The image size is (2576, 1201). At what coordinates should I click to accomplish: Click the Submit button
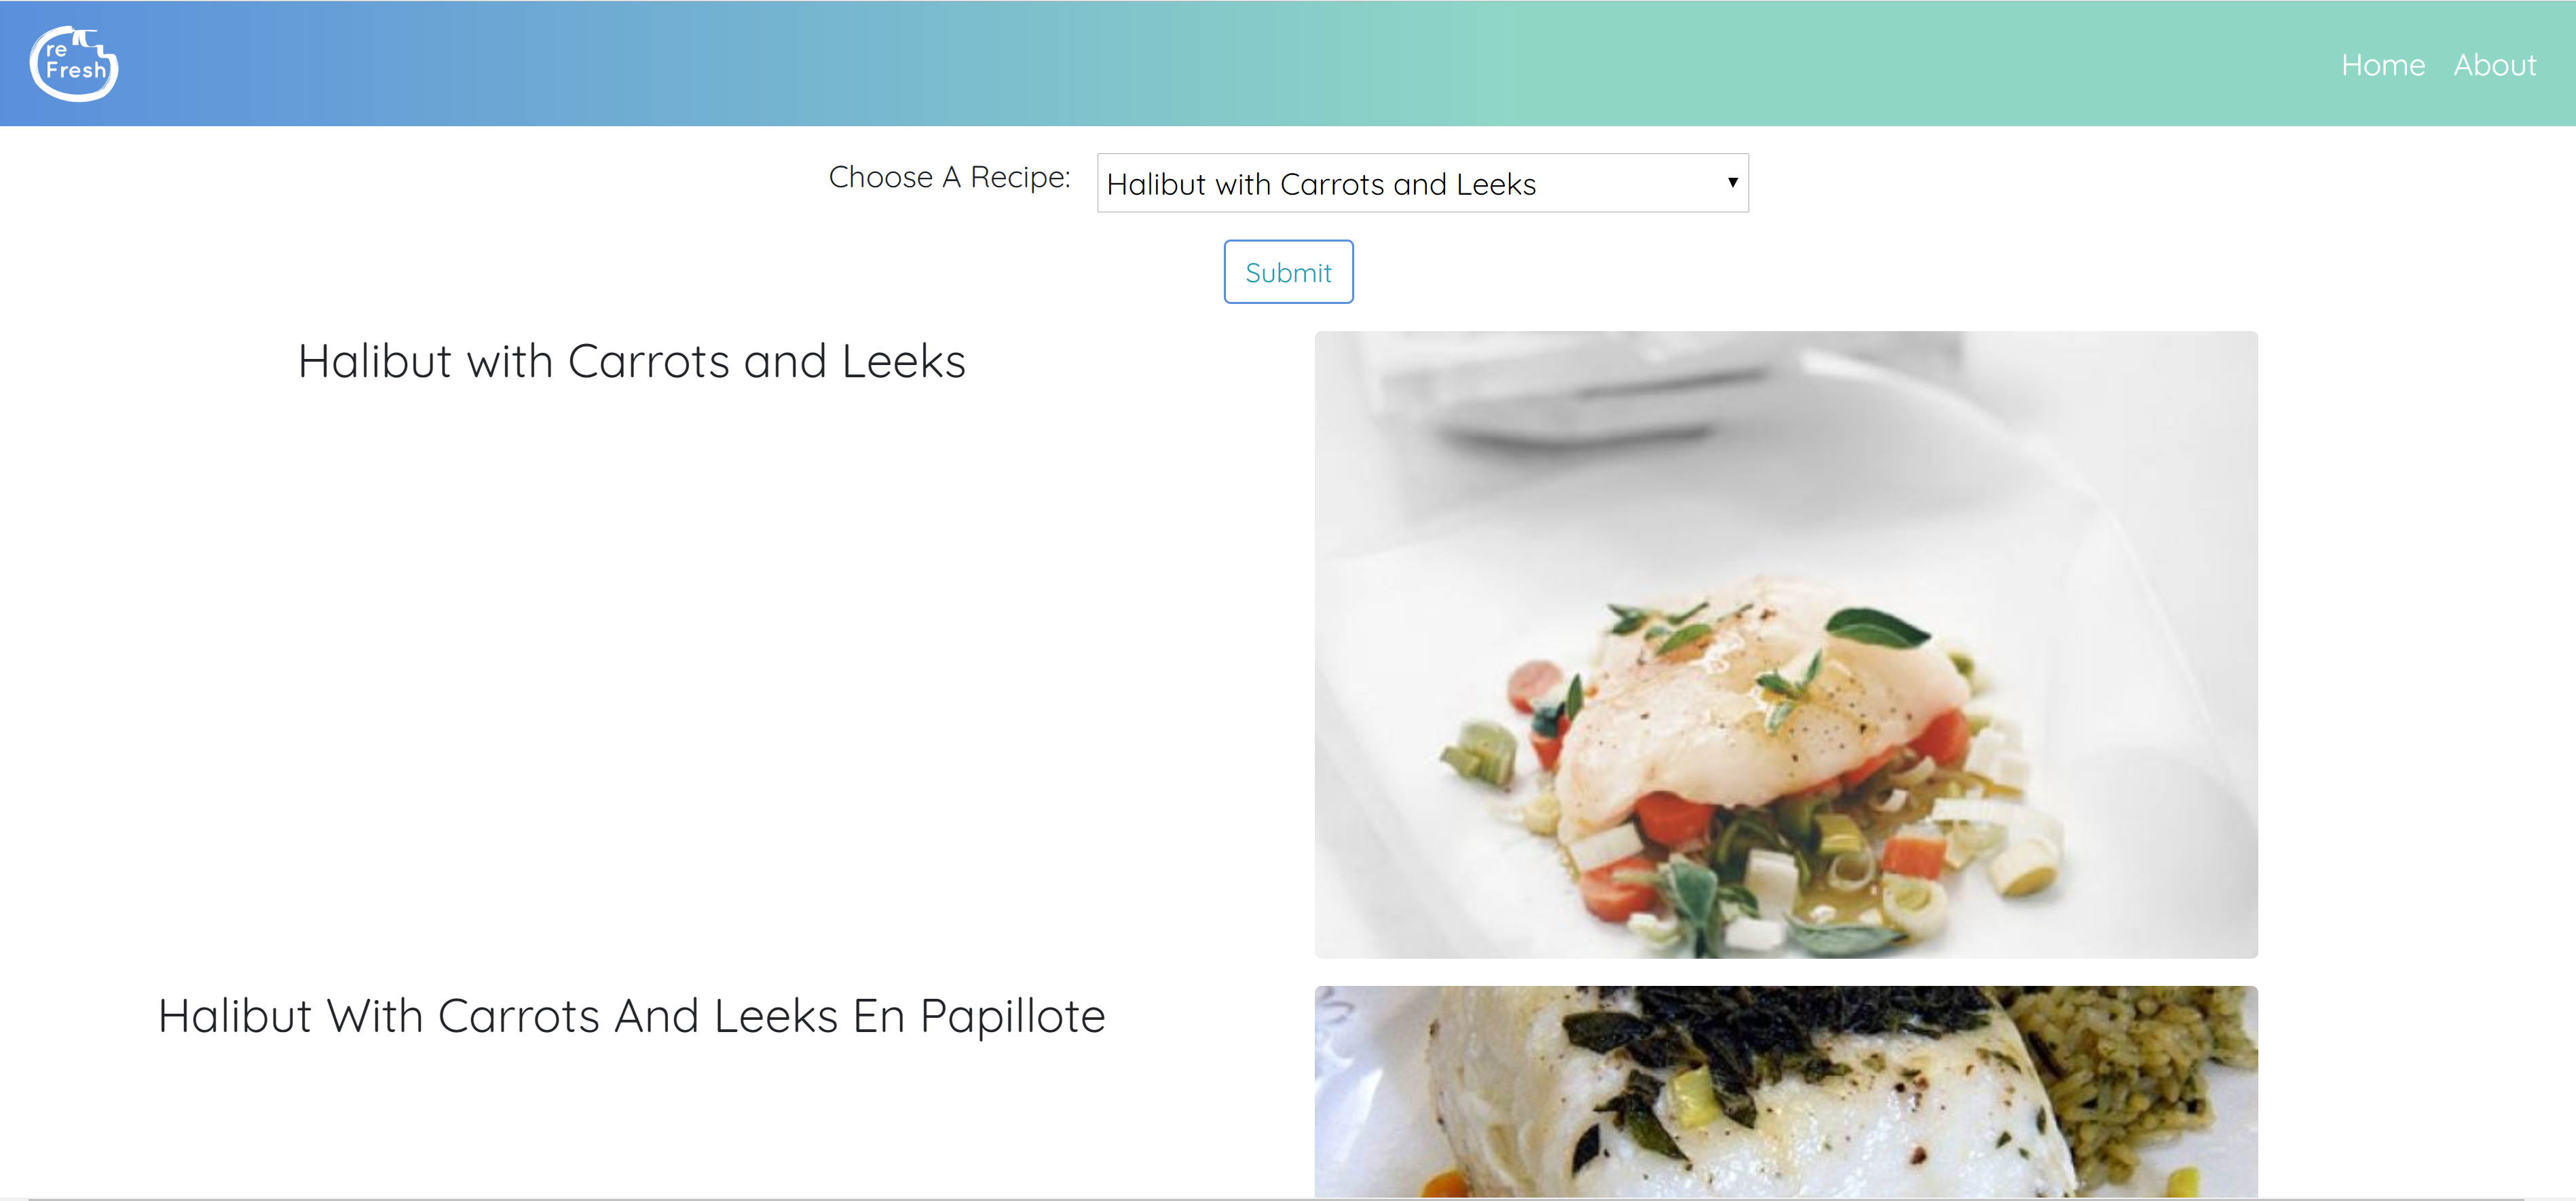click(x=1288, y=272)
